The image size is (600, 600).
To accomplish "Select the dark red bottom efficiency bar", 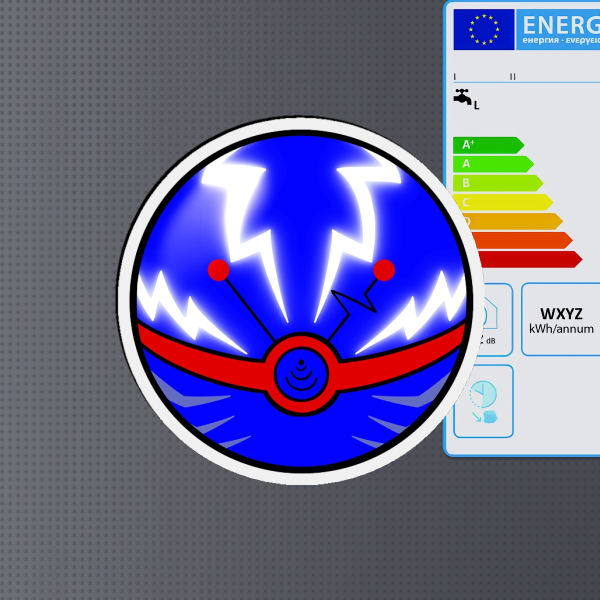I will click(x=530, y=259).
